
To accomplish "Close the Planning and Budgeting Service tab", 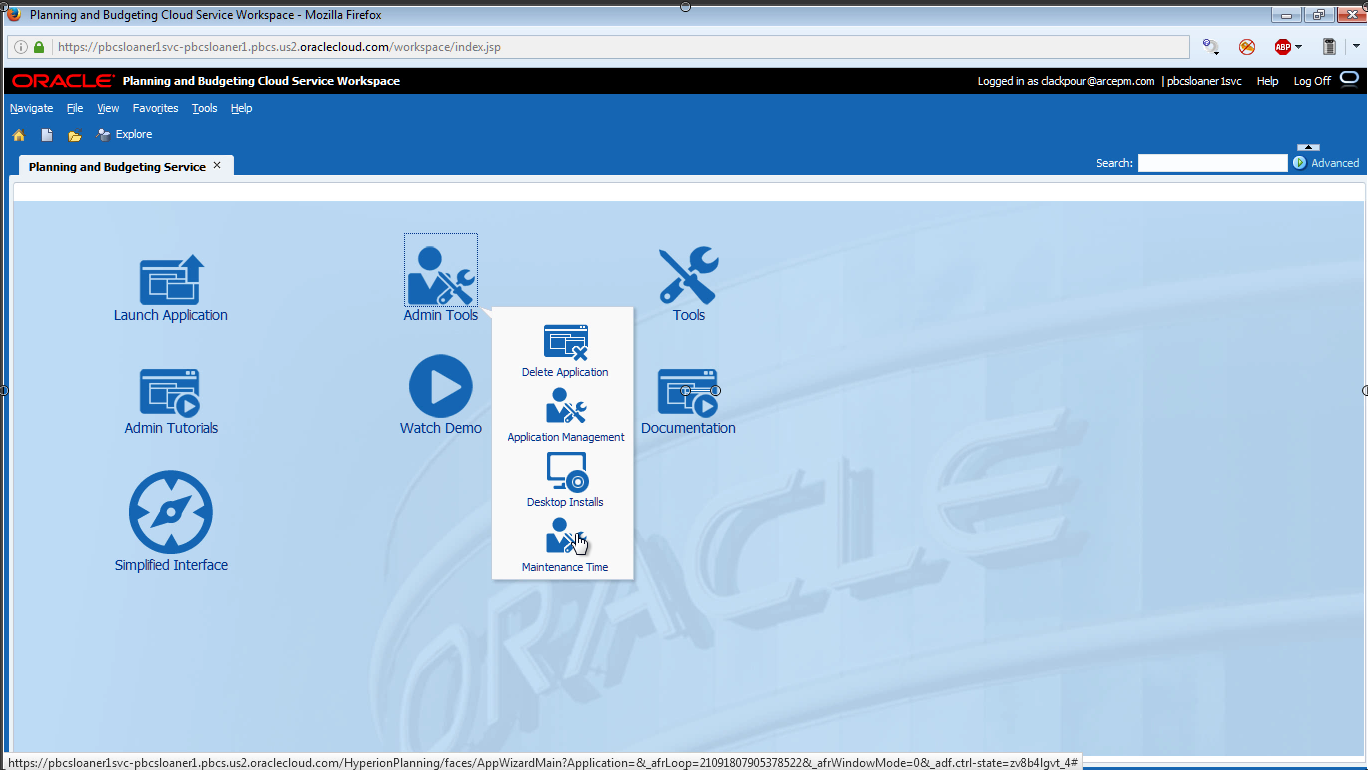I will tap(217, 165).
